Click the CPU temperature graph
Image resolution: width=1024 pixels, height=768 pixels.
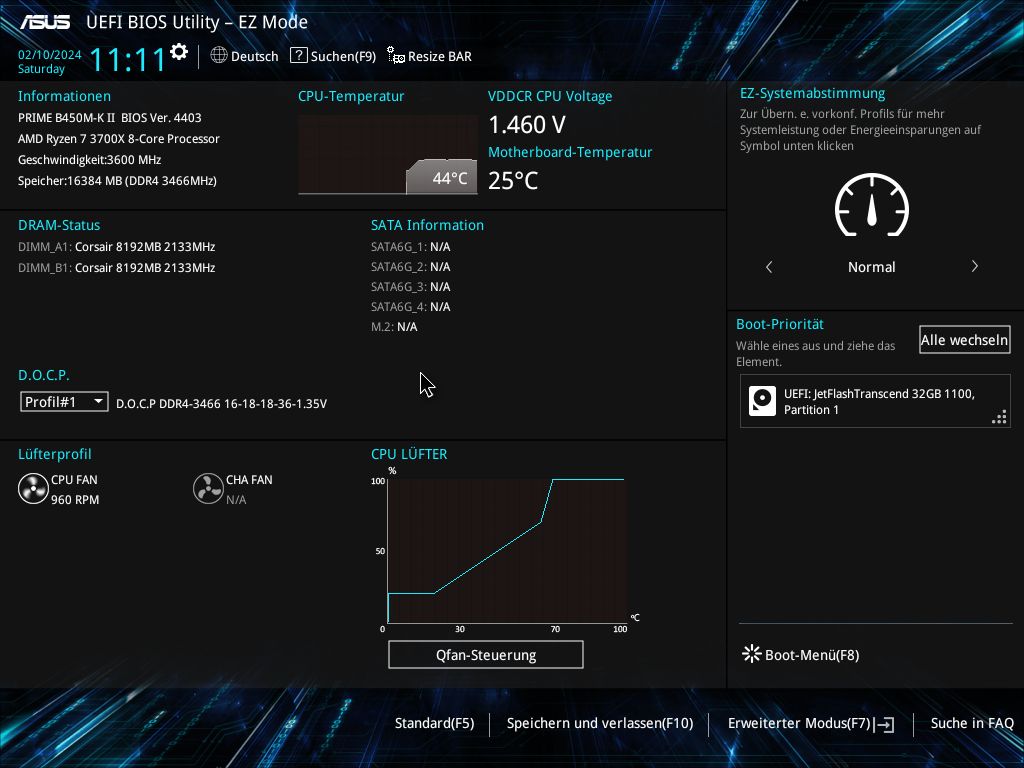point(388,155)
